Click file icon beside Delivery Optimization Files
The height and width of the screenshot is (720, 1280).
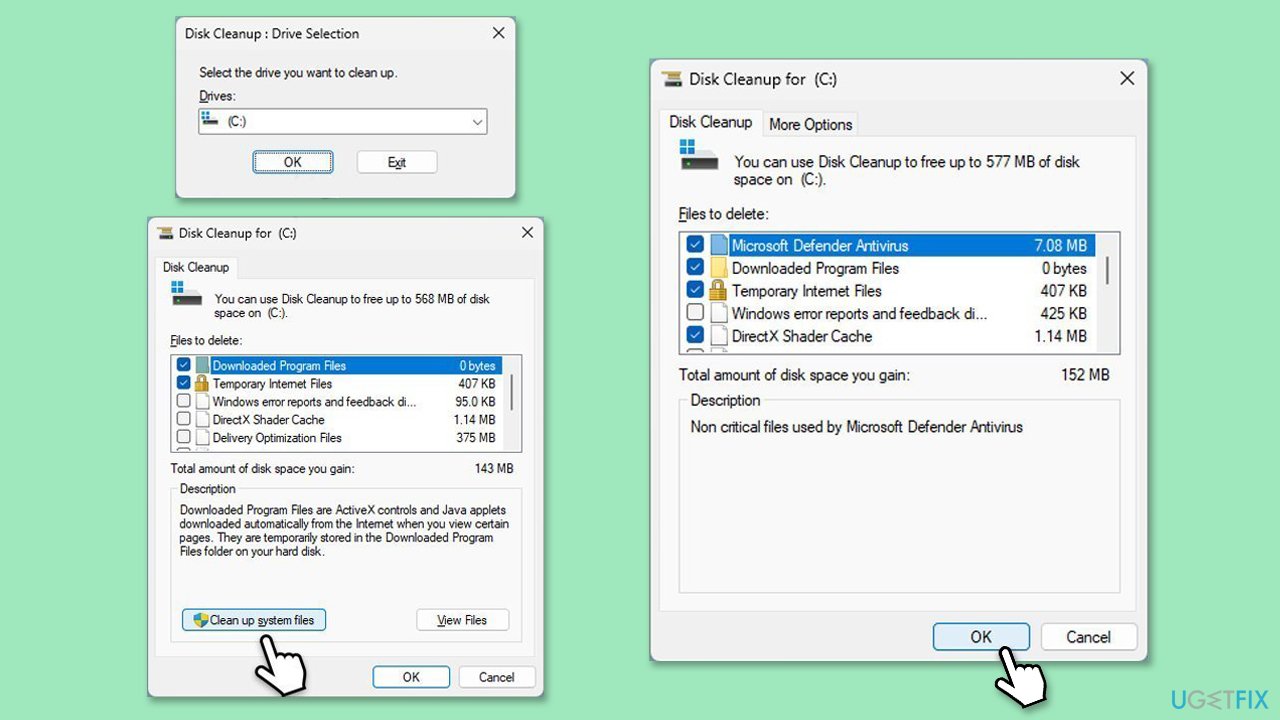[202, 438]
